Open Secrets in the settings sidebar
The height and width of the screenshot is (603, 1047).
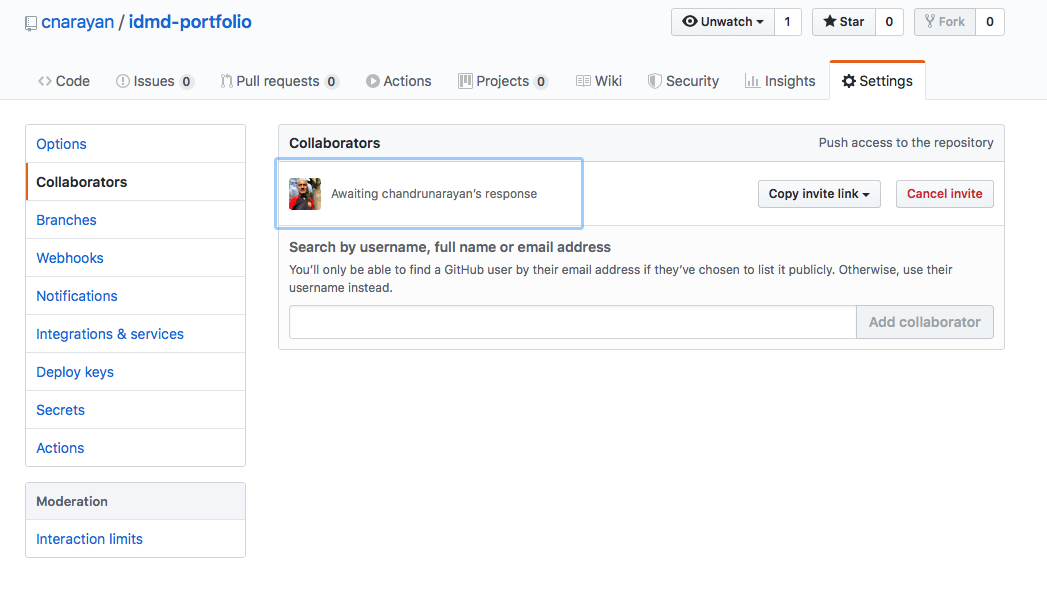pos(136,410)
